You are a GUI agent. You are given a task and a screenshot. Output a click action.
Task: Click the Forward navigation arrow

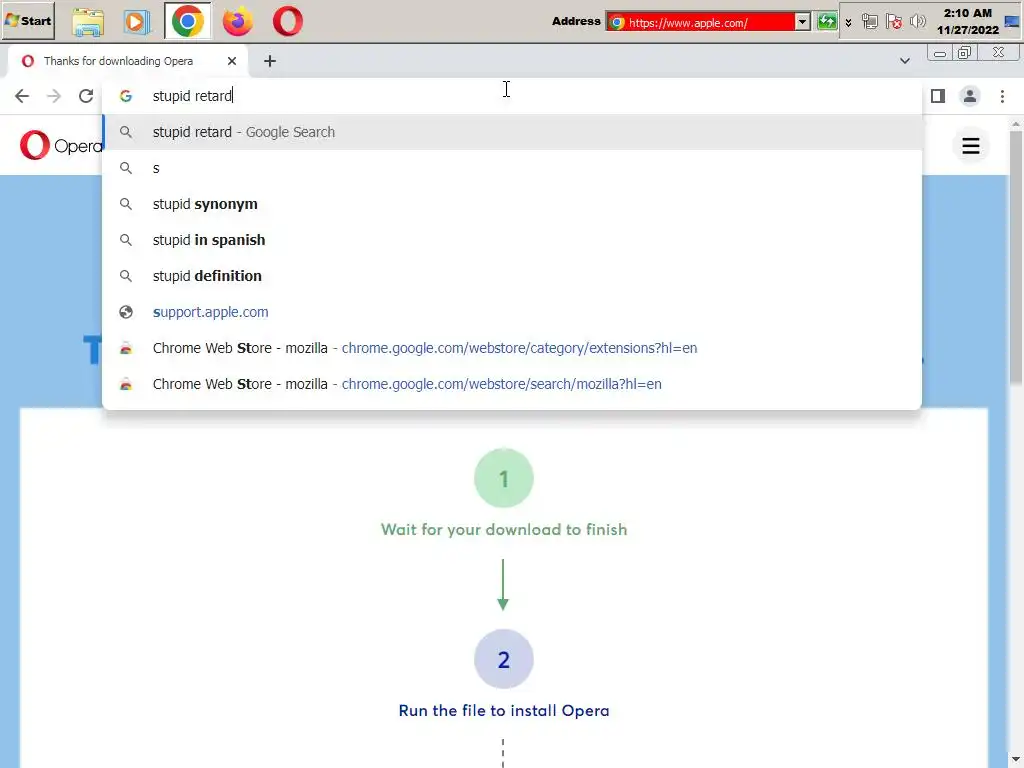pos(54,96)
